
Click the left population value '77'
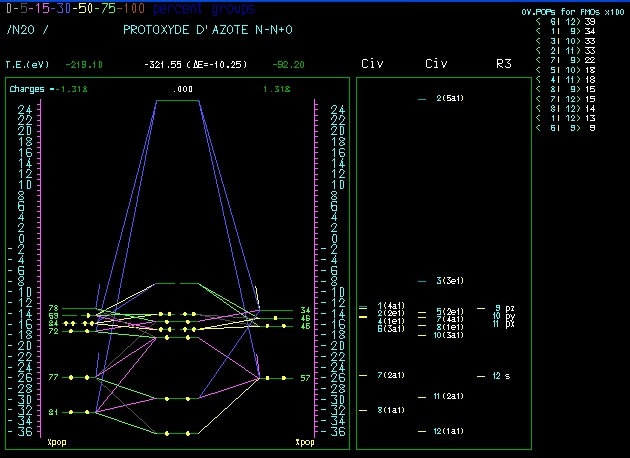pyautogui.click(x=53, y=377)
